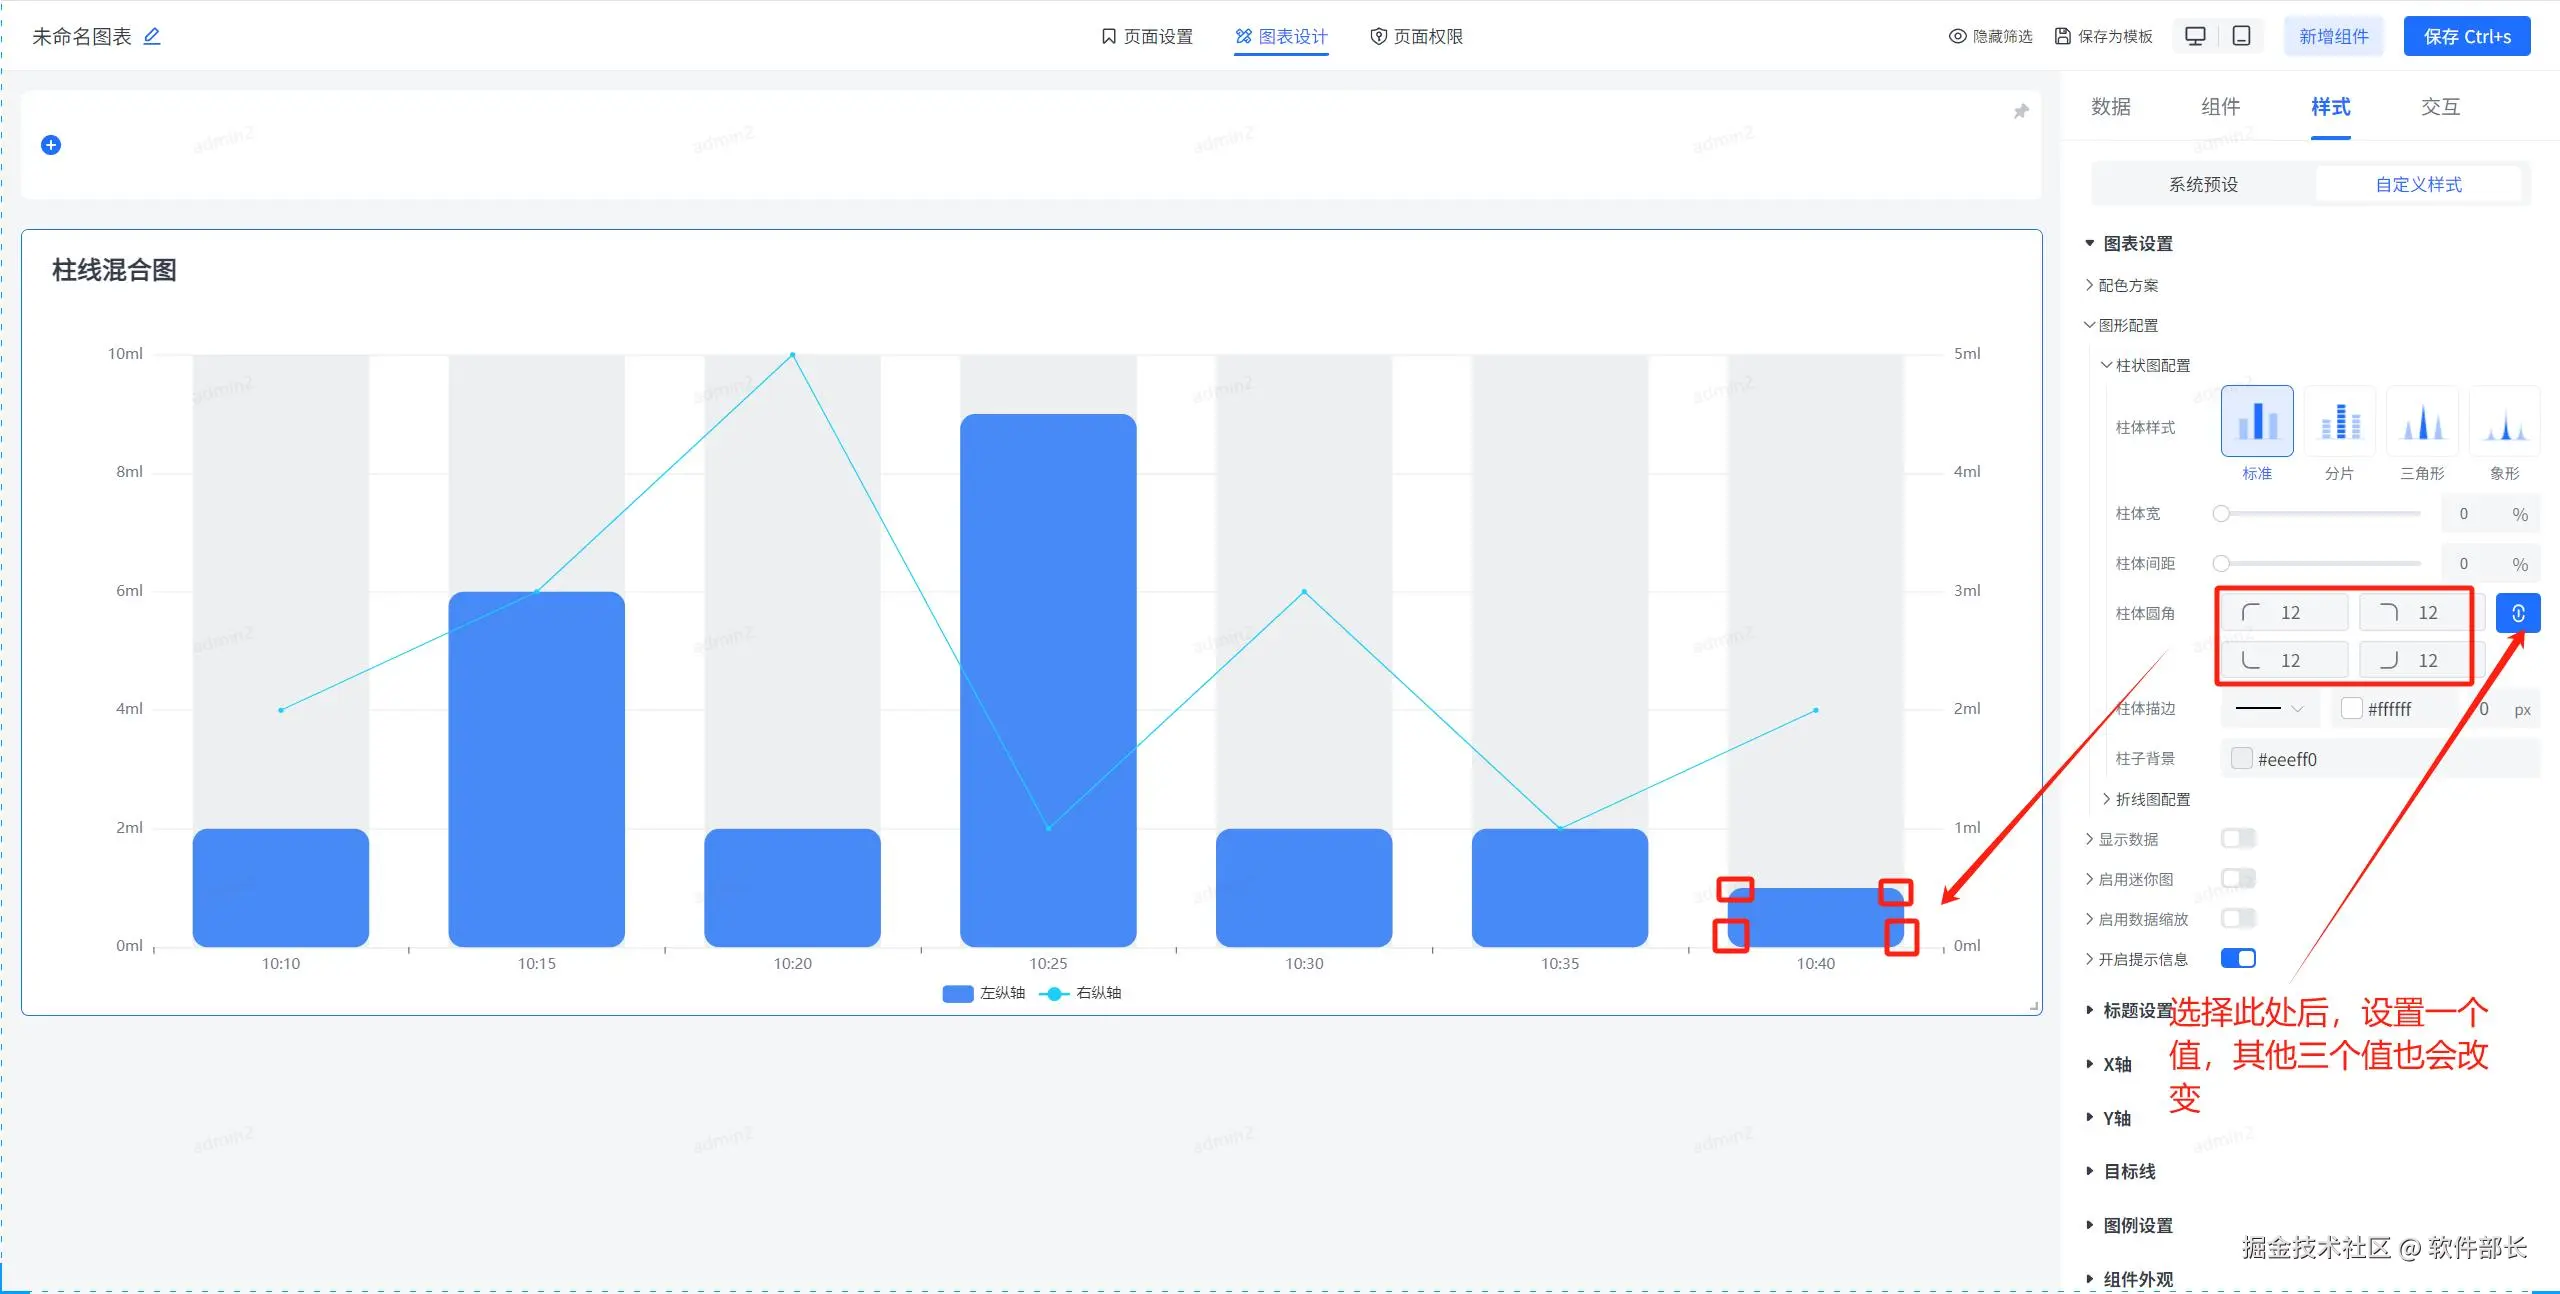Click the 新增组件 button
Viewport: 2560px width, 1294px height.
2333,36
